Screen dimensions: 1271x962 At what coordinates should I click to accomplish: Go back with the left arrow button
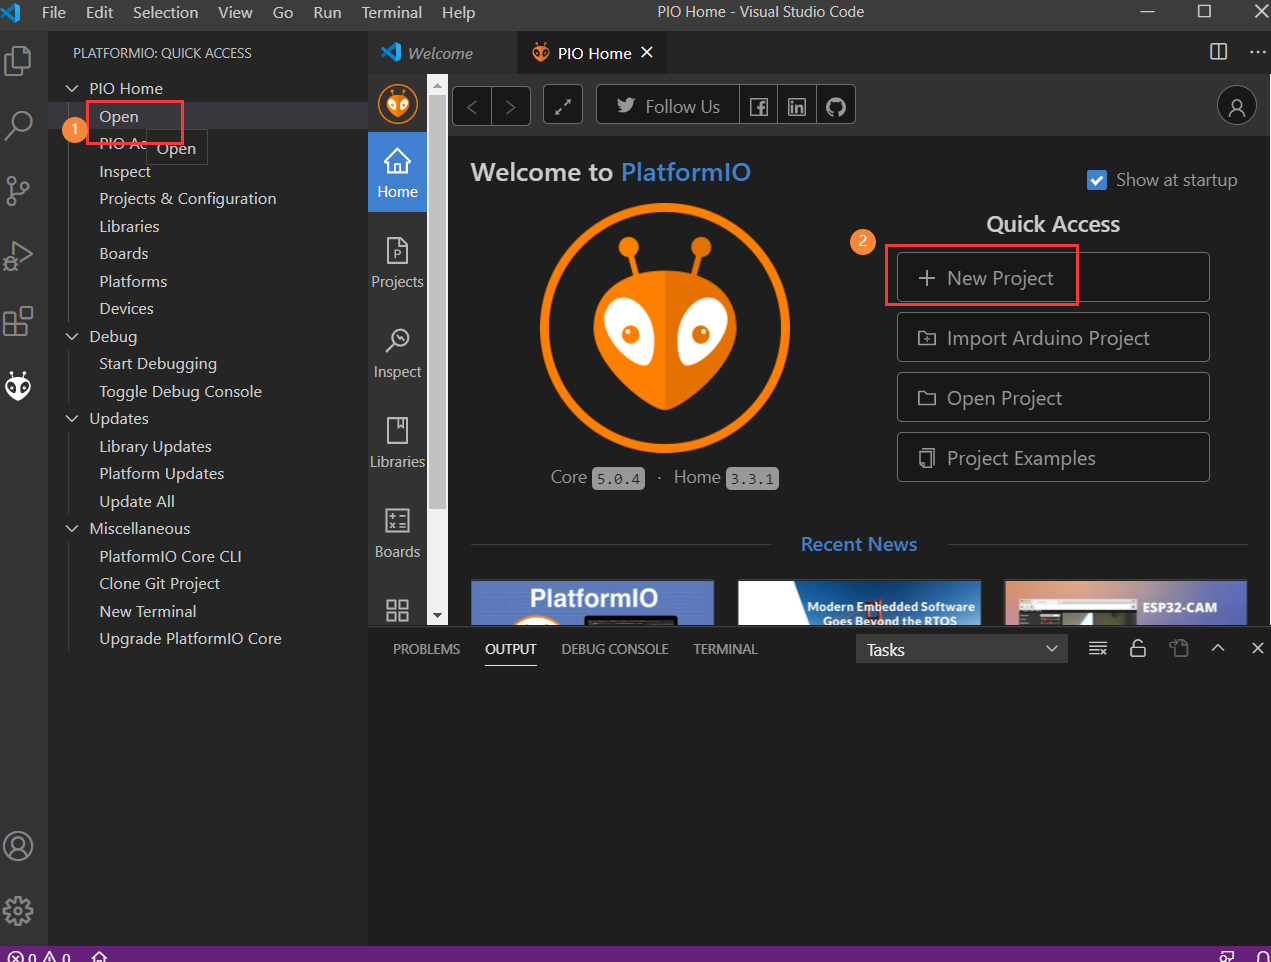(472, 106)
